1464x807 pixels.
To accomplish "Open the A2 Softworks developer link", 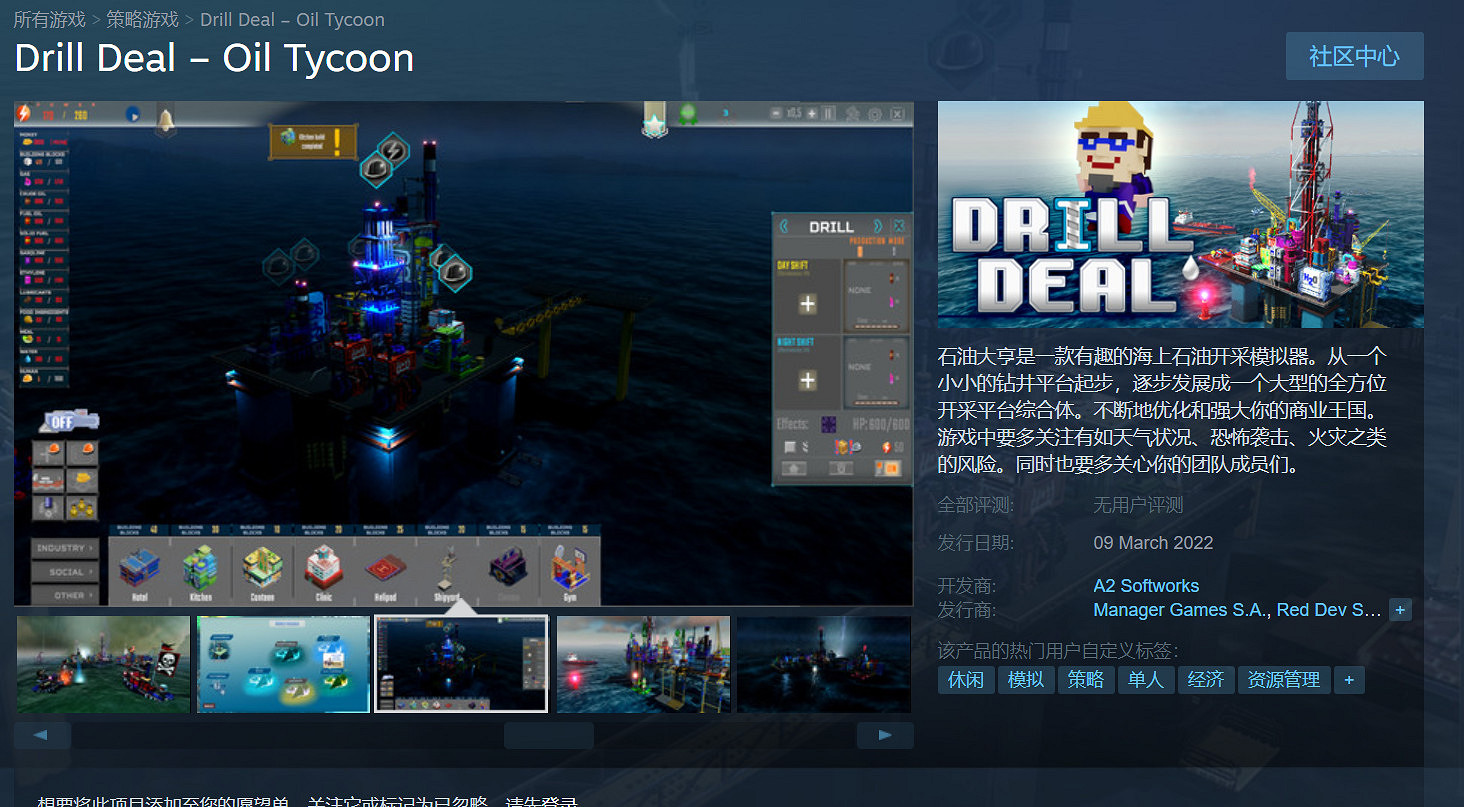I will pos(1145,585).
